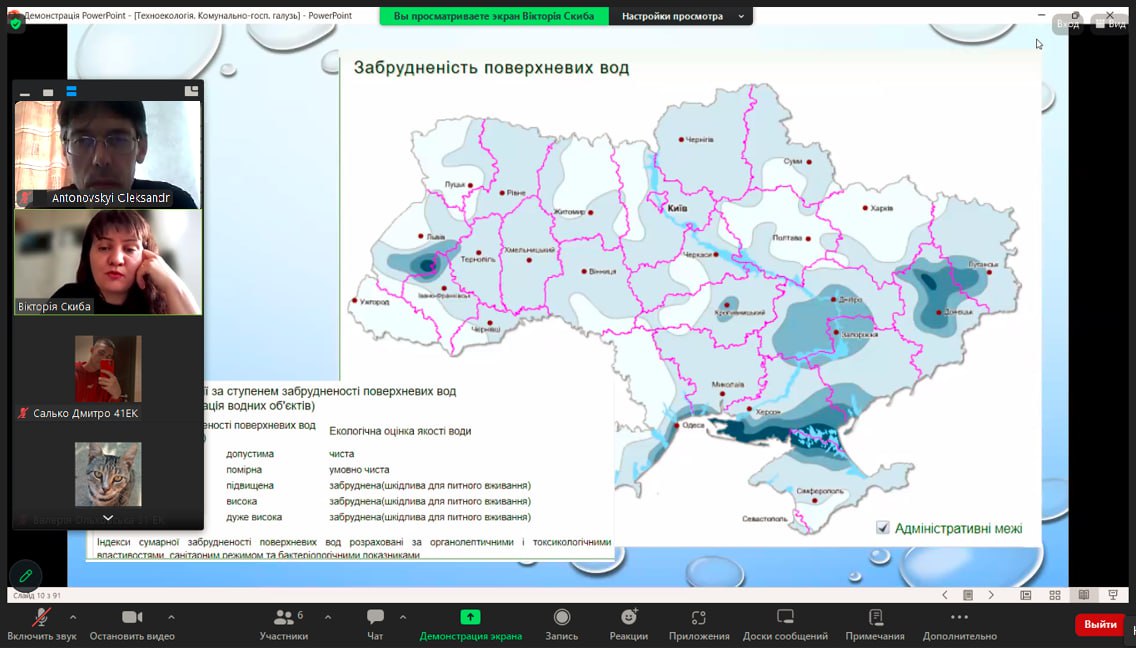
Task: Expand more participants with down chevron
Action: point(108,518)
